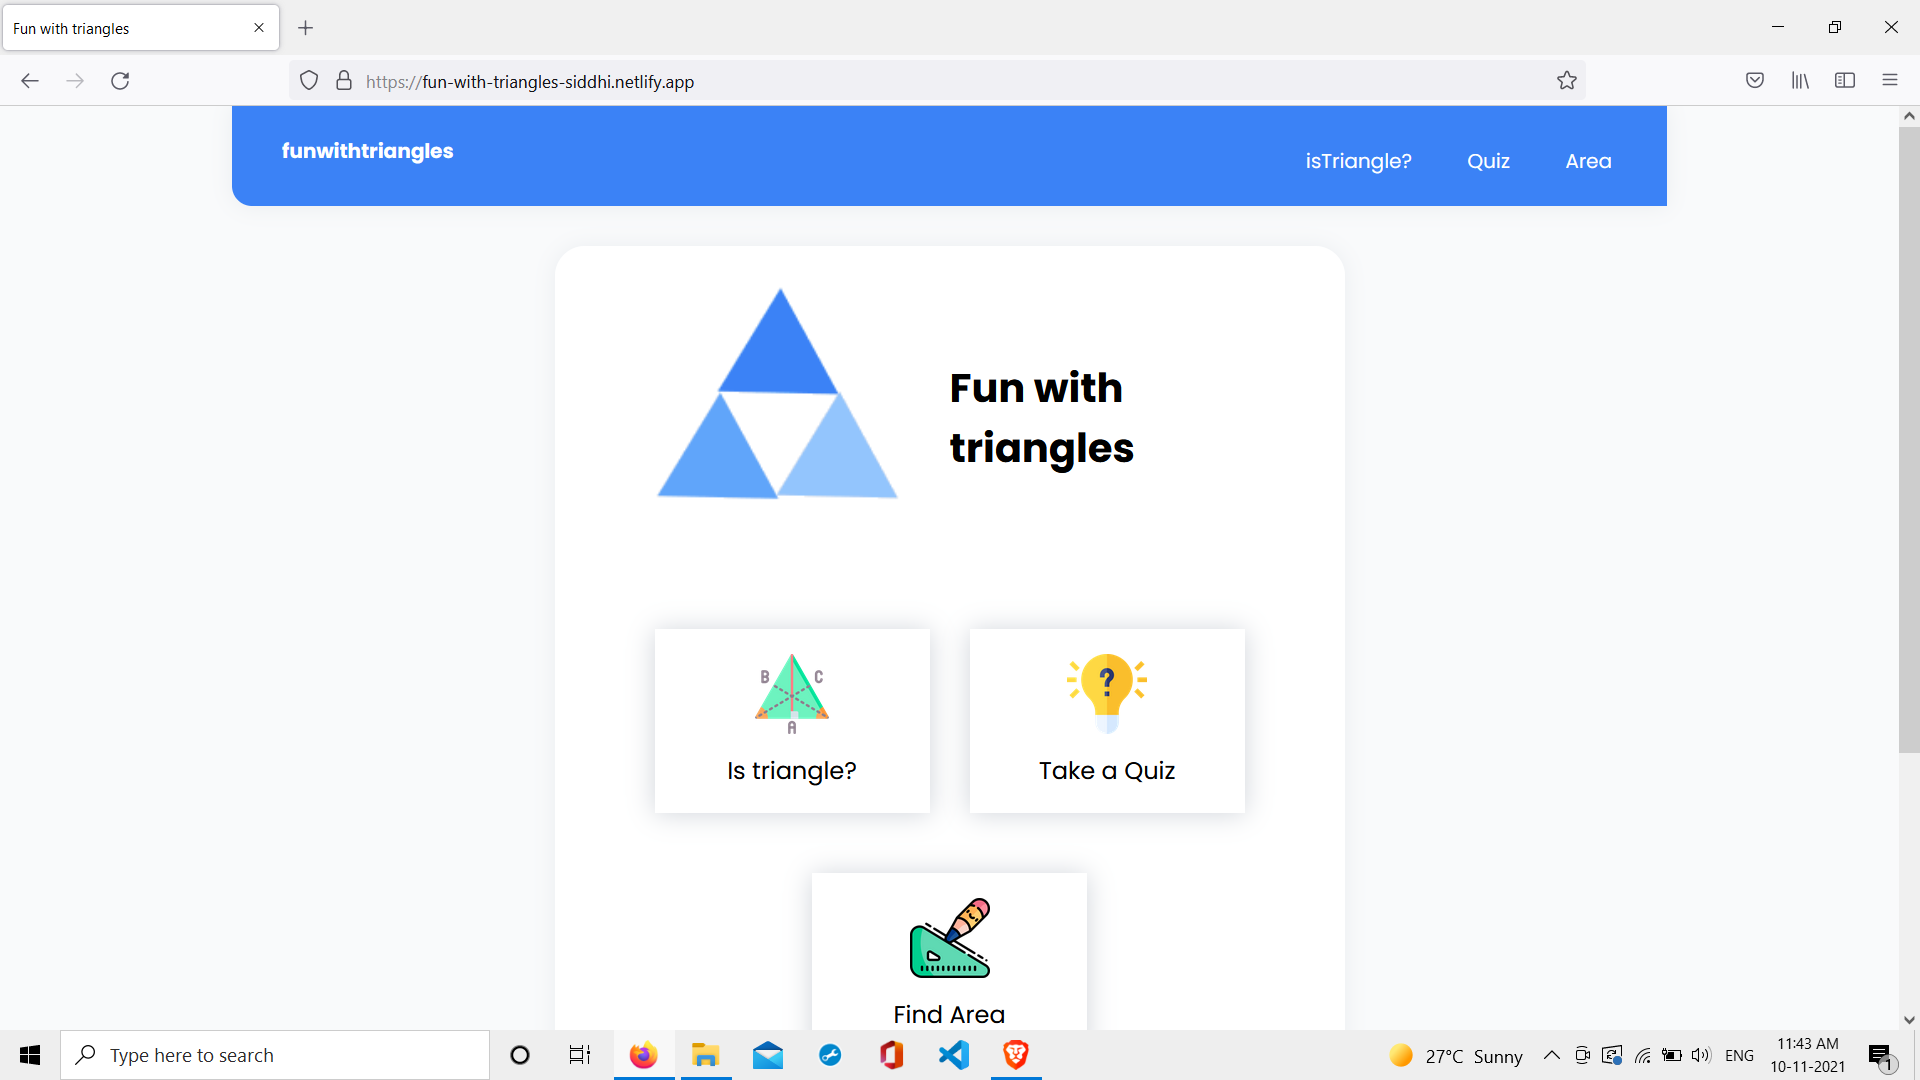Click the lightbulb quiz icon
This screenshot has width=1920, height=1080.
coord(1106,691)
